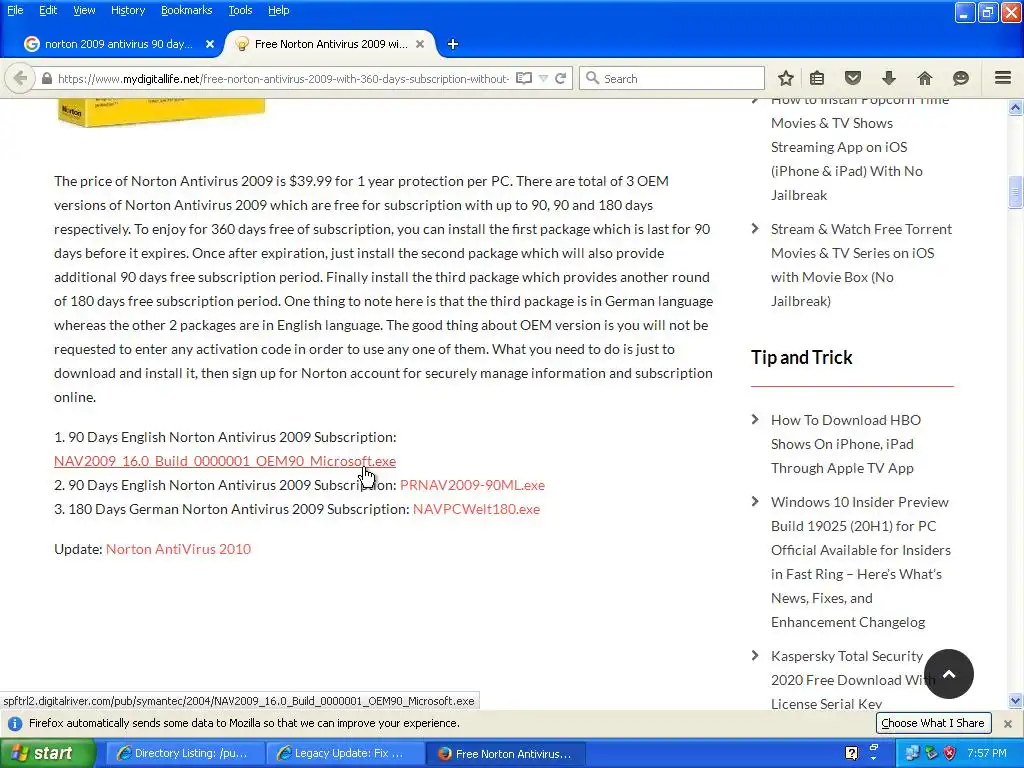
Task: Open the View menu
Action: [84, 10]
